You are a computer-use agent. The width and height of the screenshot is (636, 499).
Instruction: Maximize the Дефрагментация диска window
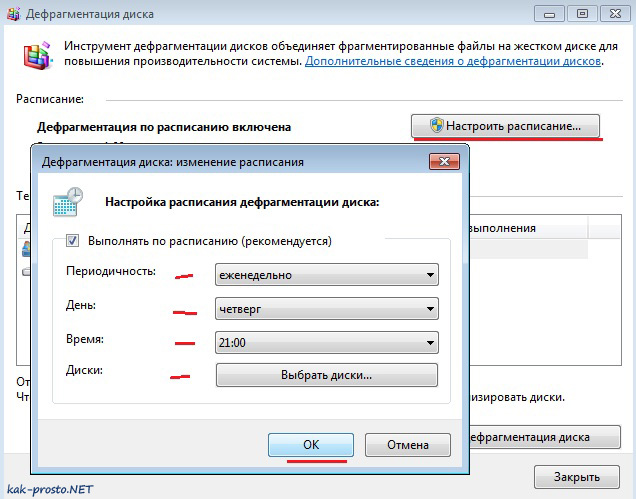pyautogui.click(x=582, y=14)
